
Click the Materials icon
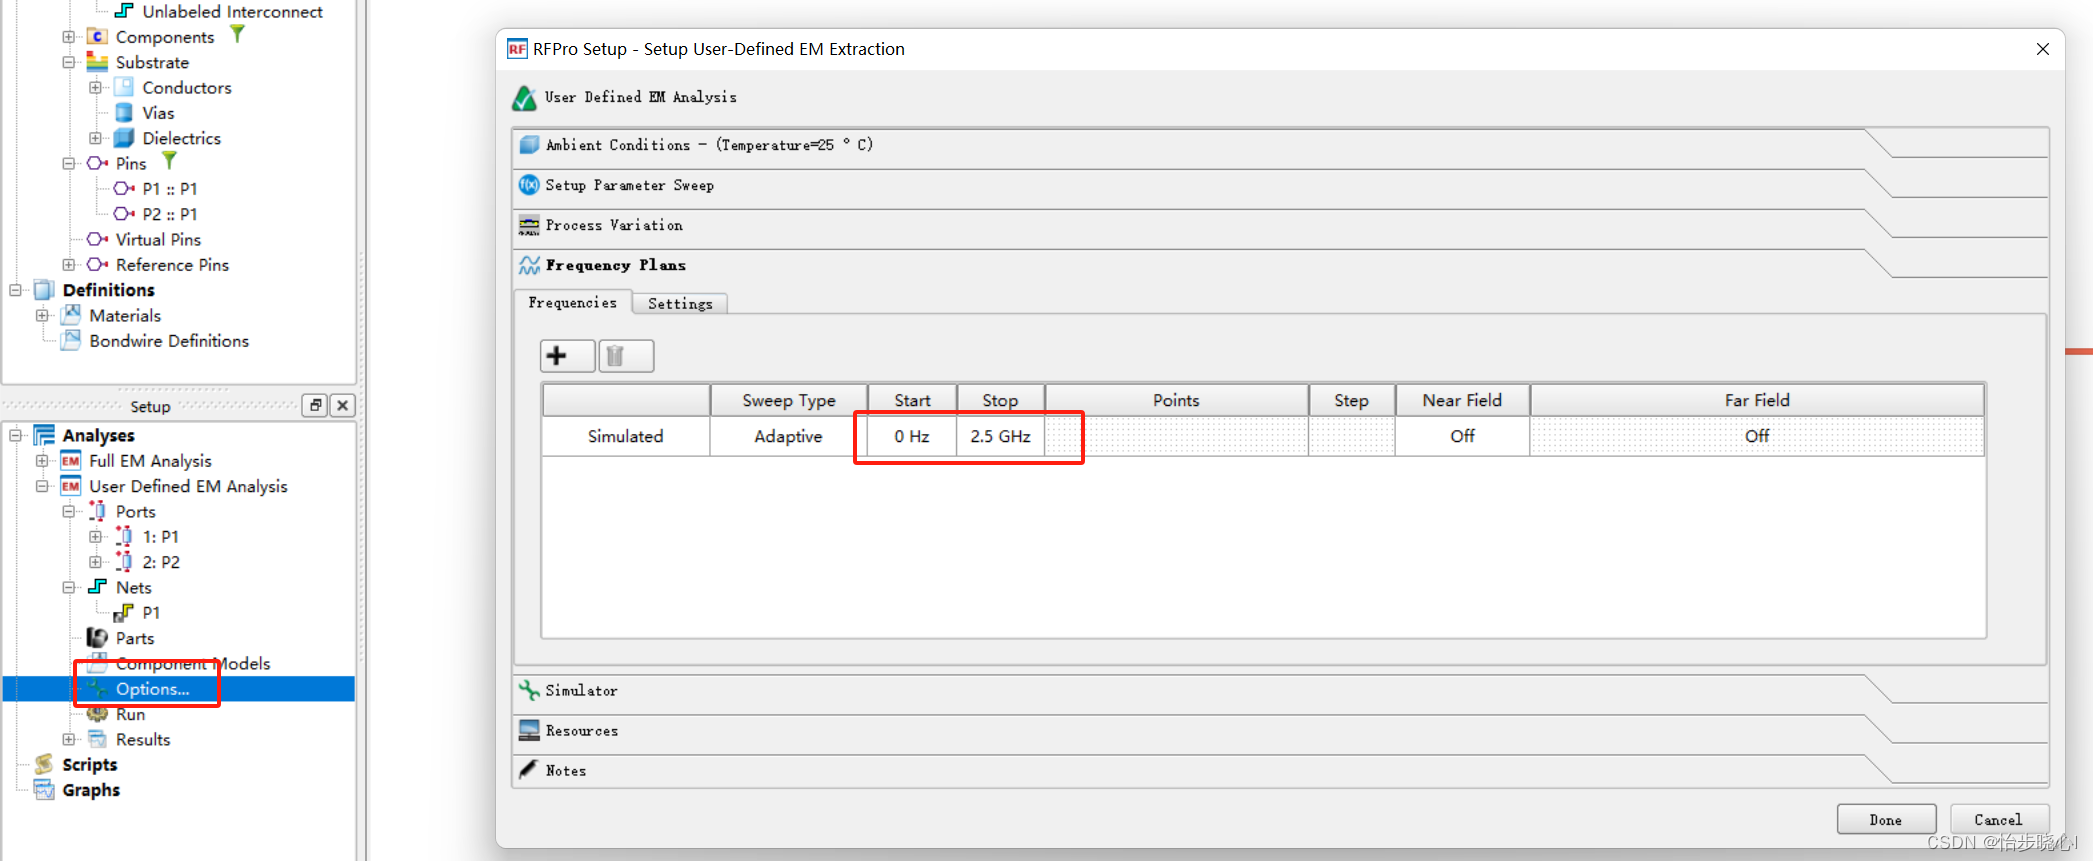pyautogui.click(x=71, y=315)
